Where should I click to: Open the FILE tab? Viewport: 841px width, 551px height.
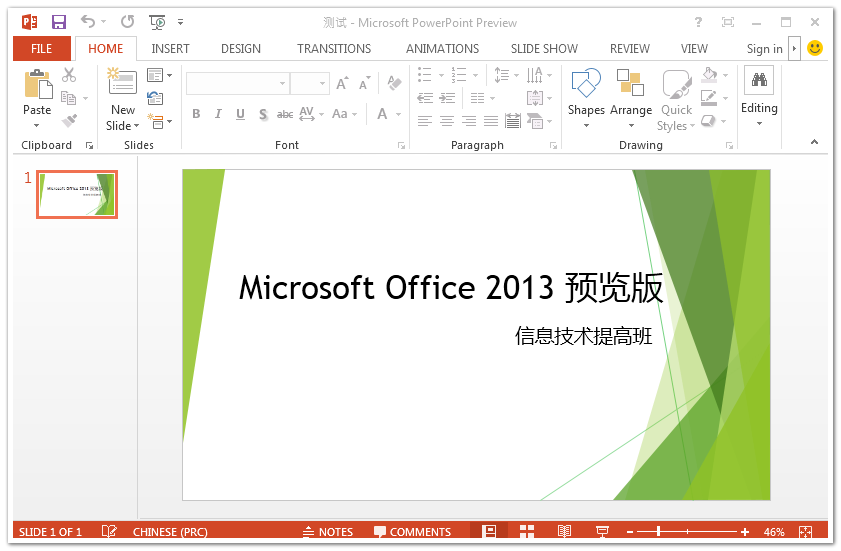click(x=41, y=49)
